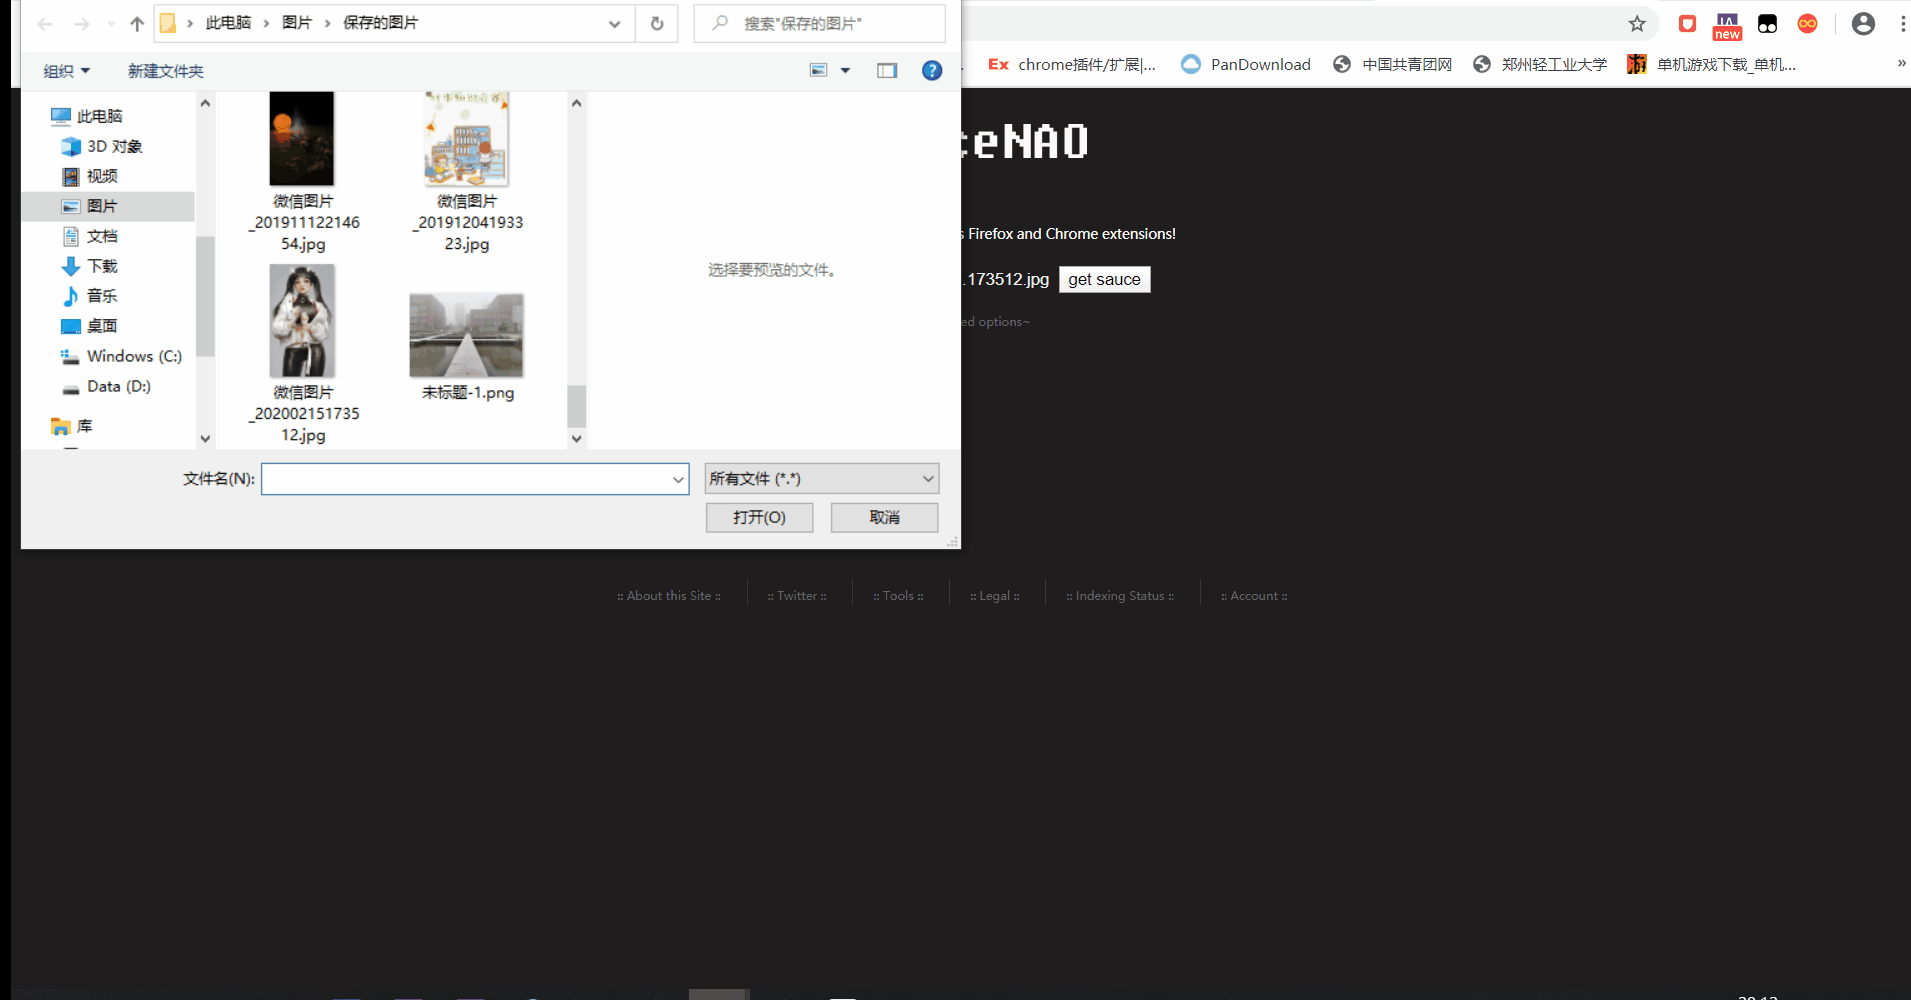Open the file type filter 所有文件 dropdown
The width and height of the screenshot is (1911, 1000).
(822, 479)
